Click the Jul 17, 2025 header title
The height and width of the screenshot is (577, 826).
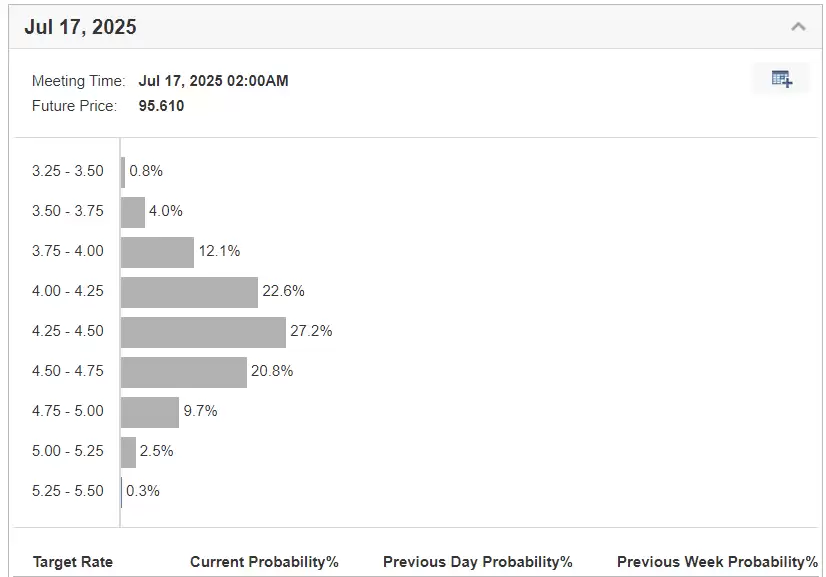81,28
